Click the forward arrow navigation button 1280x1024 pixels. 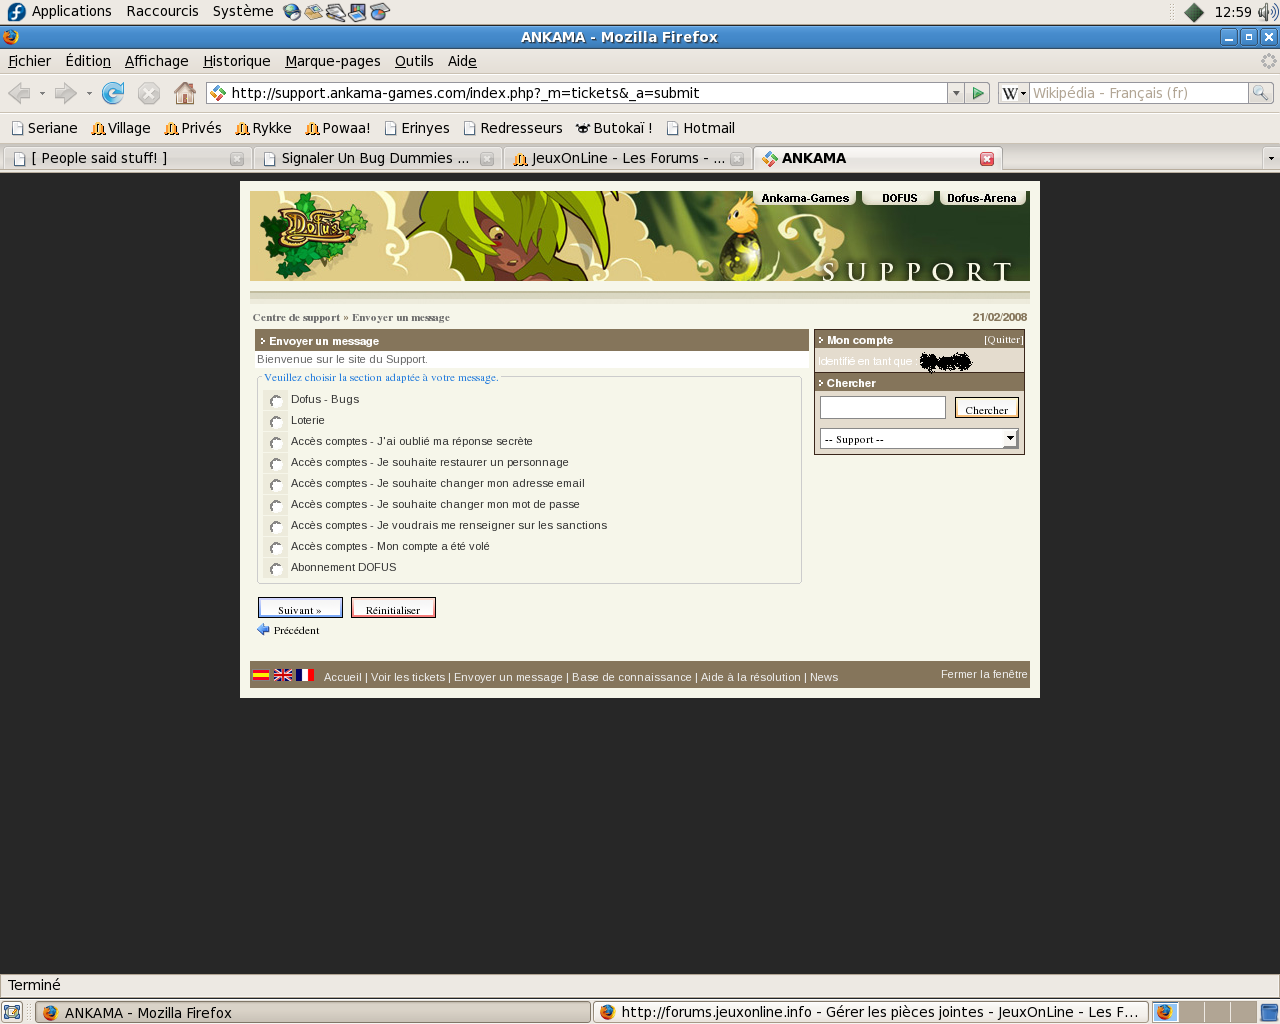click(x=66, y=93)
